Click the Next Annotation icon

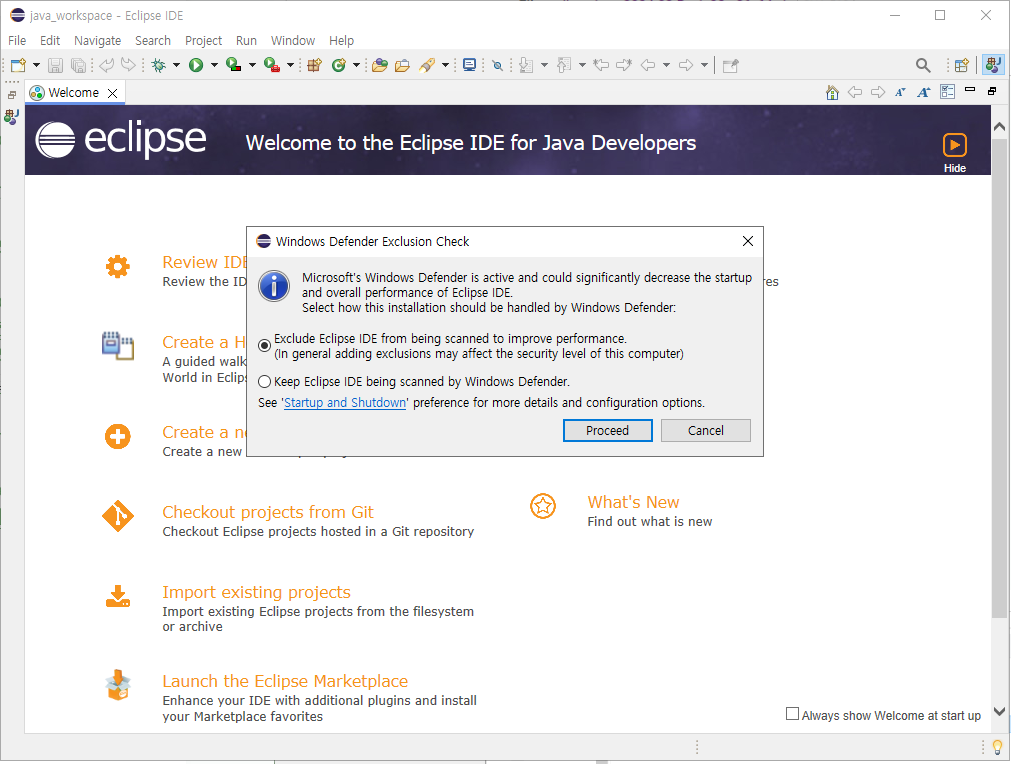pos(526,65)
